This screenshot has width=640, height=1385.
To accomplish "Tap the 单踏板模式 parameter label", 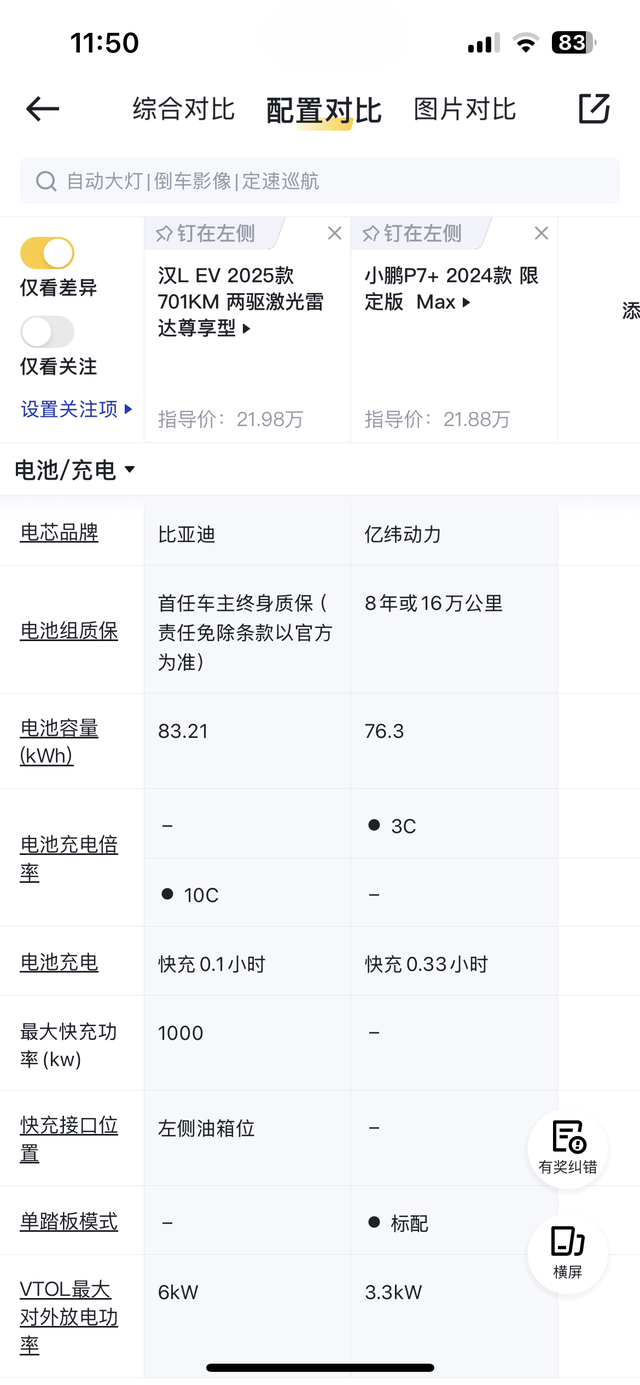I will (x=69, y=1222).
